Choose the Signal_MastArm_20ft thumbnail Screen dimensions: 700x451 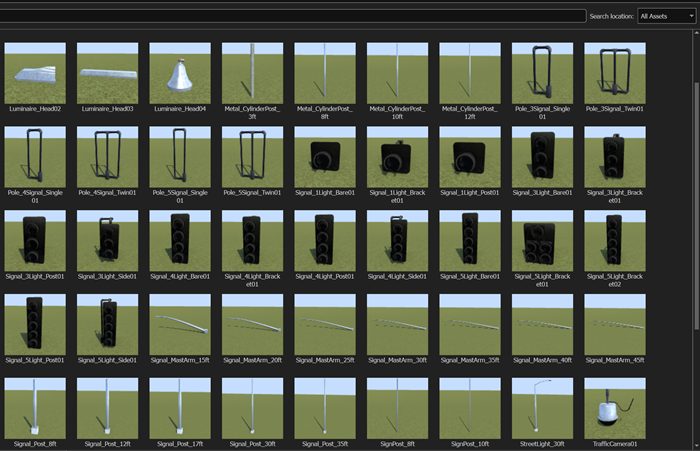tap(252, 325)
